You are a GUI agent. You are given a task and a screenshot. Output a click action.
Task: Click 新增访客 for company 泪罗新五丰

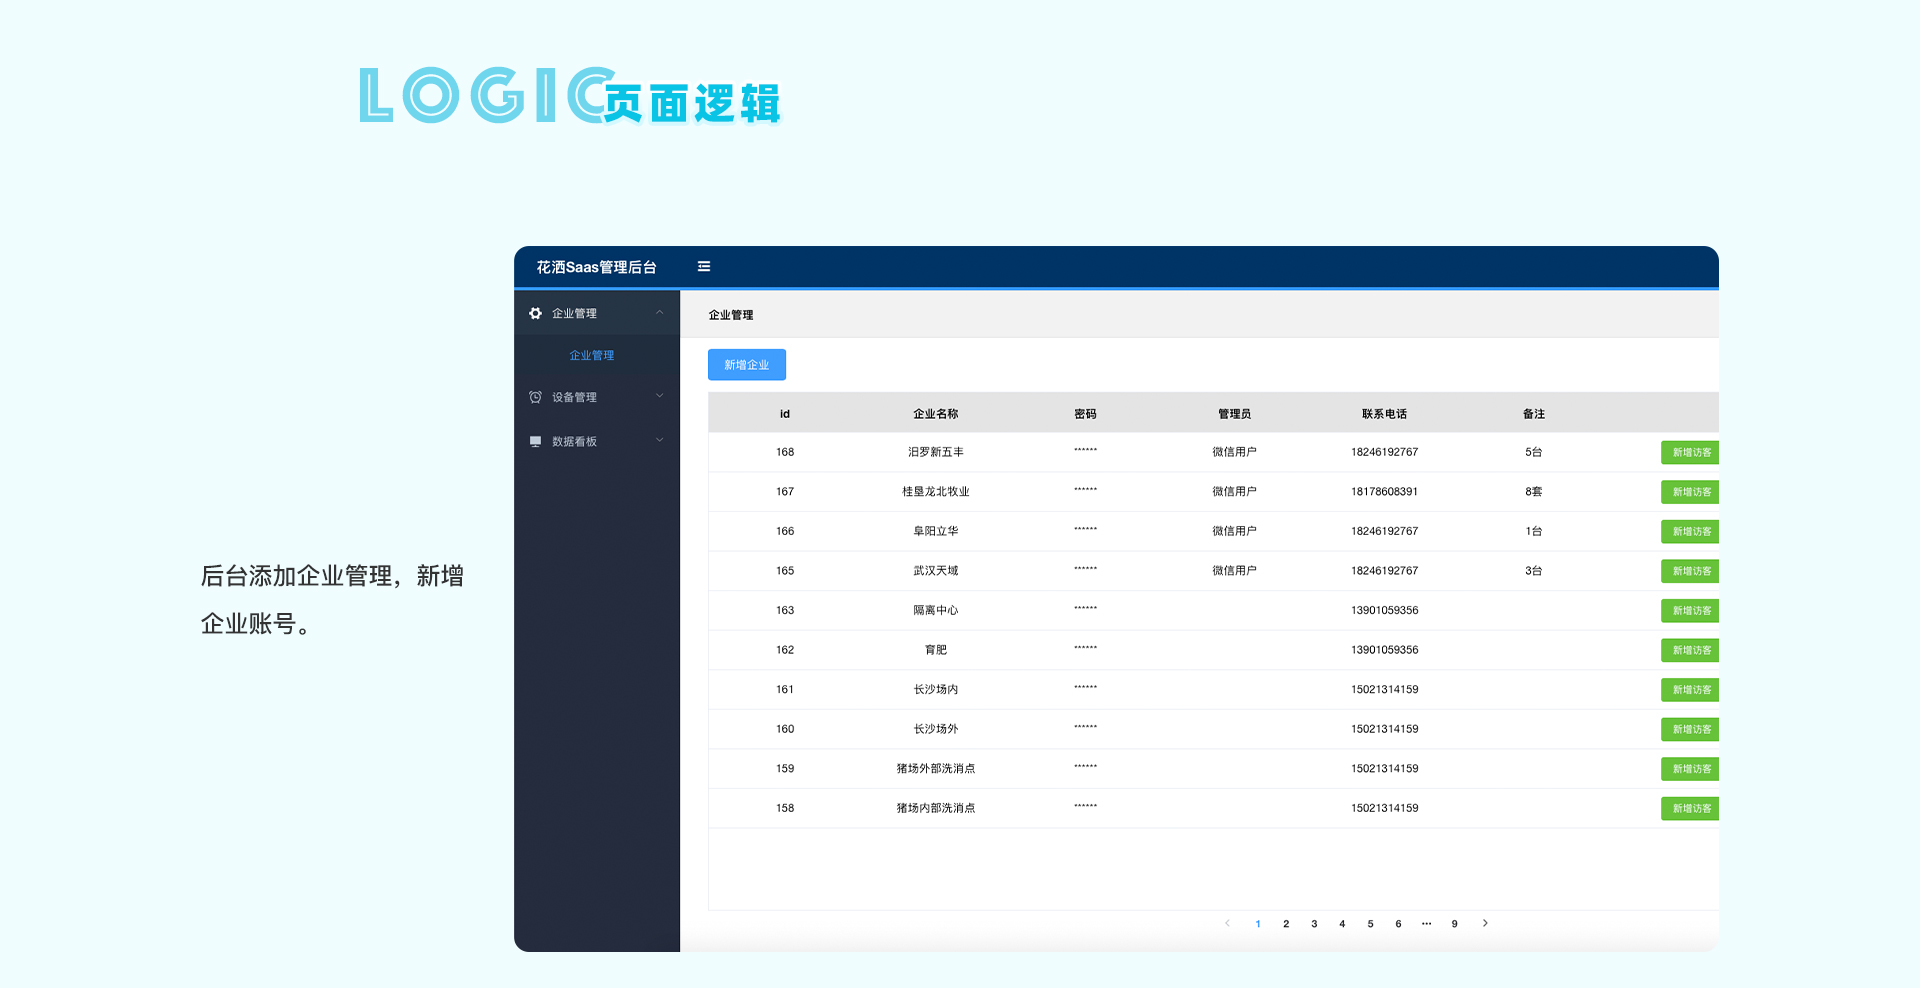click(x=1689, y=452)
